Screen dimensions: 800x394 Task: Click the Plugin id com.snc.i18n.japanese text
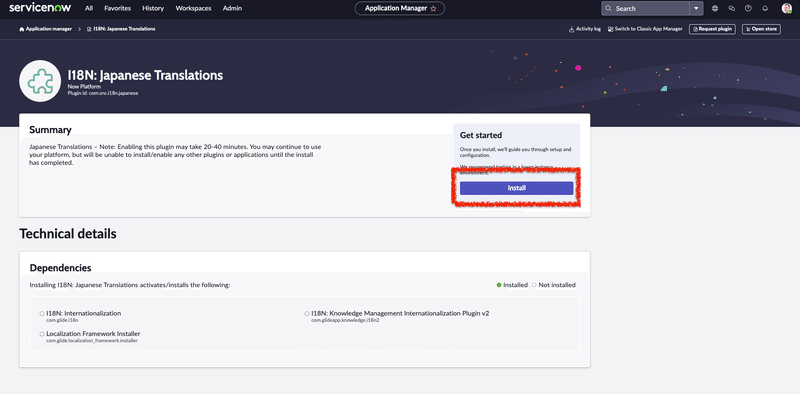point(103,93)
